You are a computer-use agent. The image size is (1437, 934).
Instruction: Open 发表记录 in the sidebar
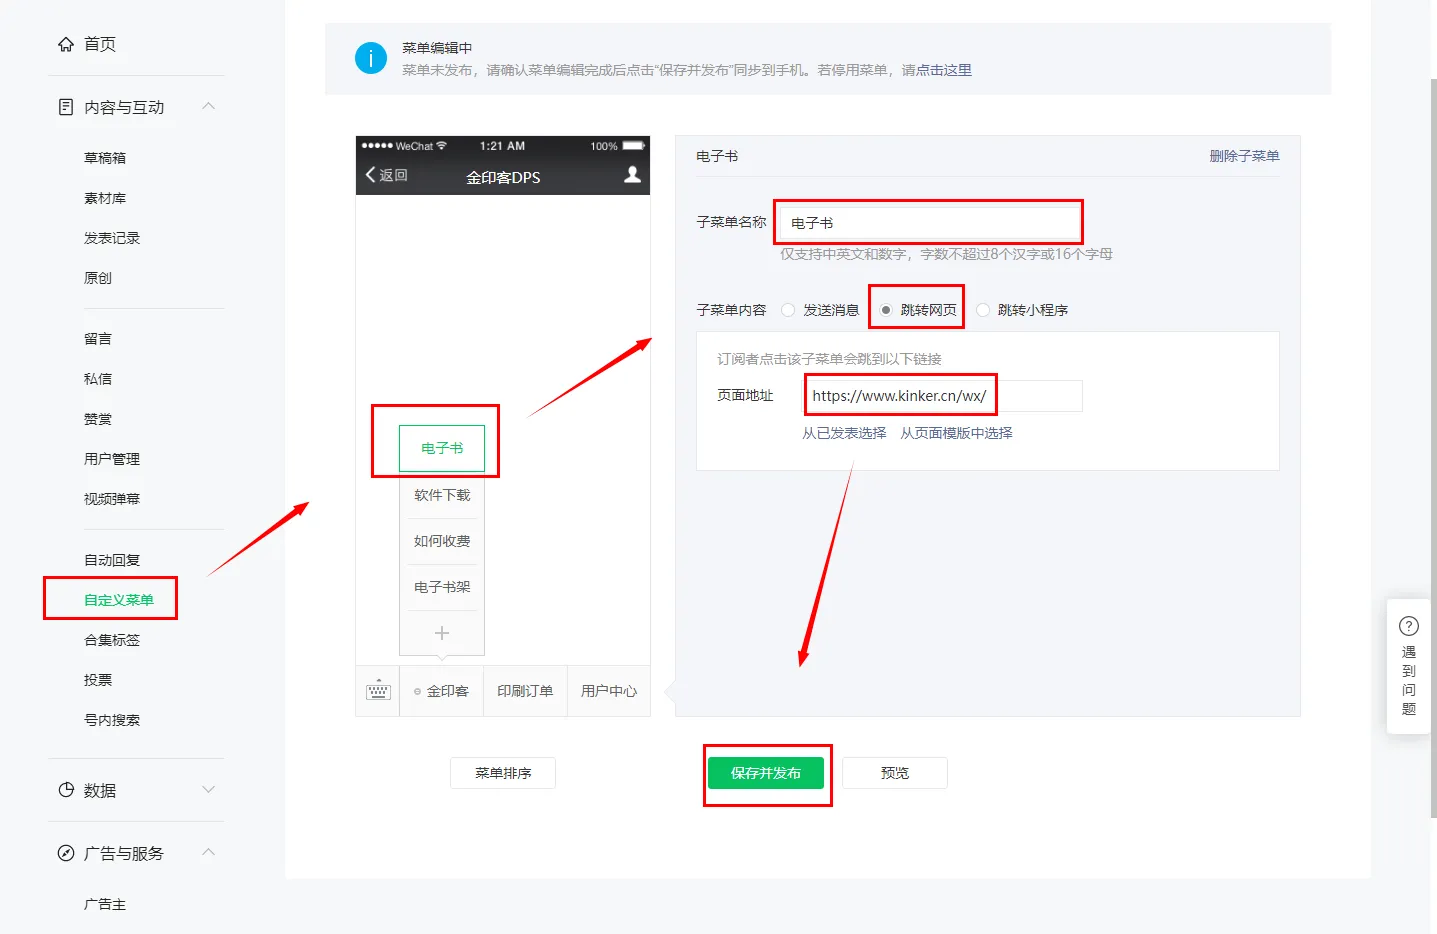[112, 238]
